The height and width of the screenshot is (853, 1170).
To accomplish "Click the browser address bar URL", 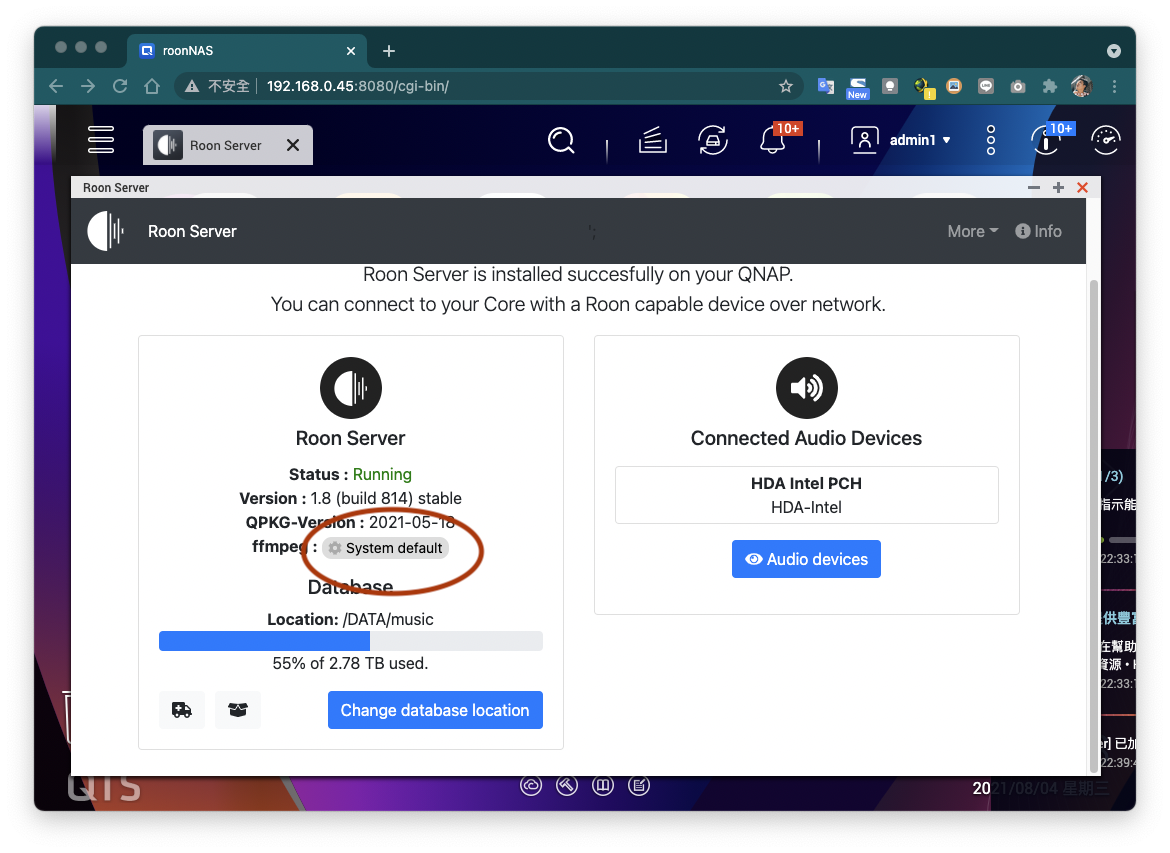I will tap(357, 86).
